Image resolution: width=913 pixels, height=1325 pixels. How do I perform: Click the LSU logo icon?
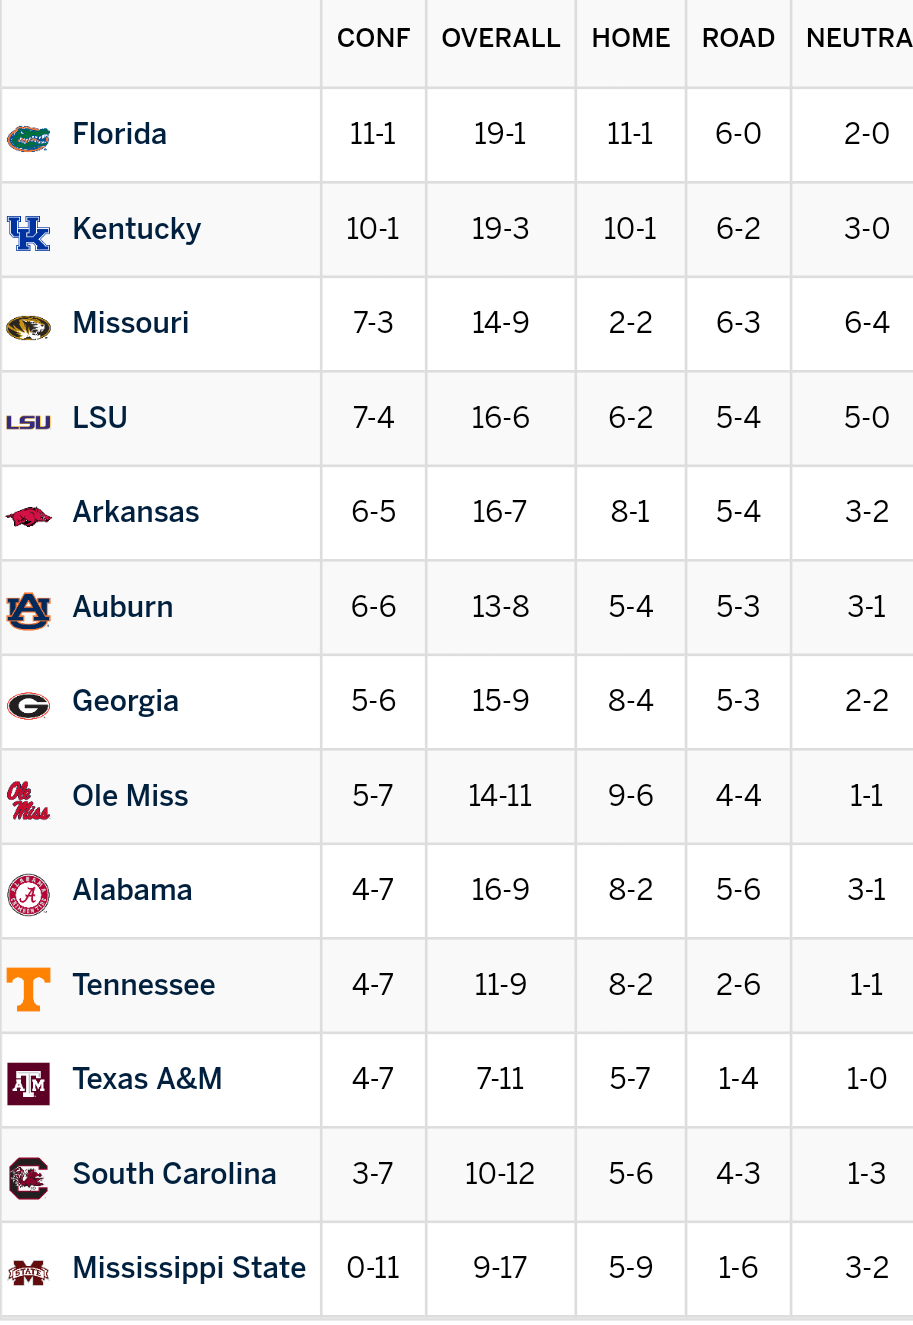coord(28,421)
